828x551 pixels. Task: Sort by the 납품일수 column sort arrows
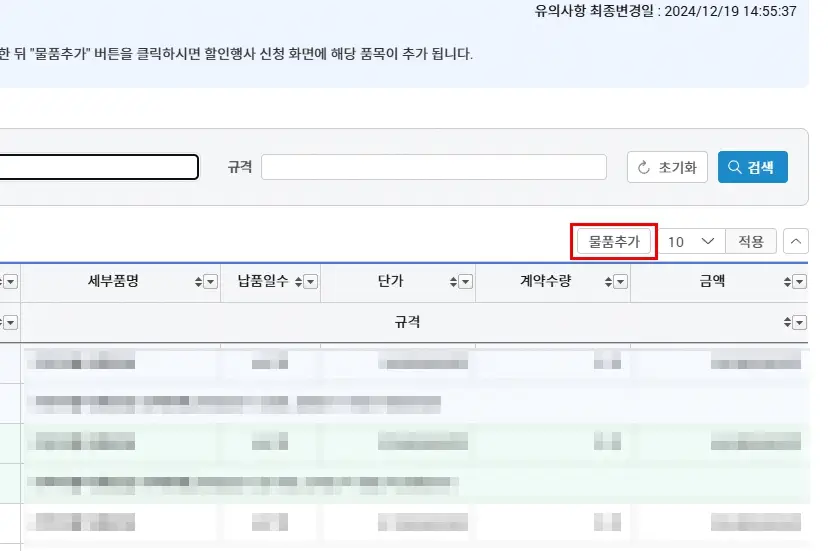click(x=296, y=283)
